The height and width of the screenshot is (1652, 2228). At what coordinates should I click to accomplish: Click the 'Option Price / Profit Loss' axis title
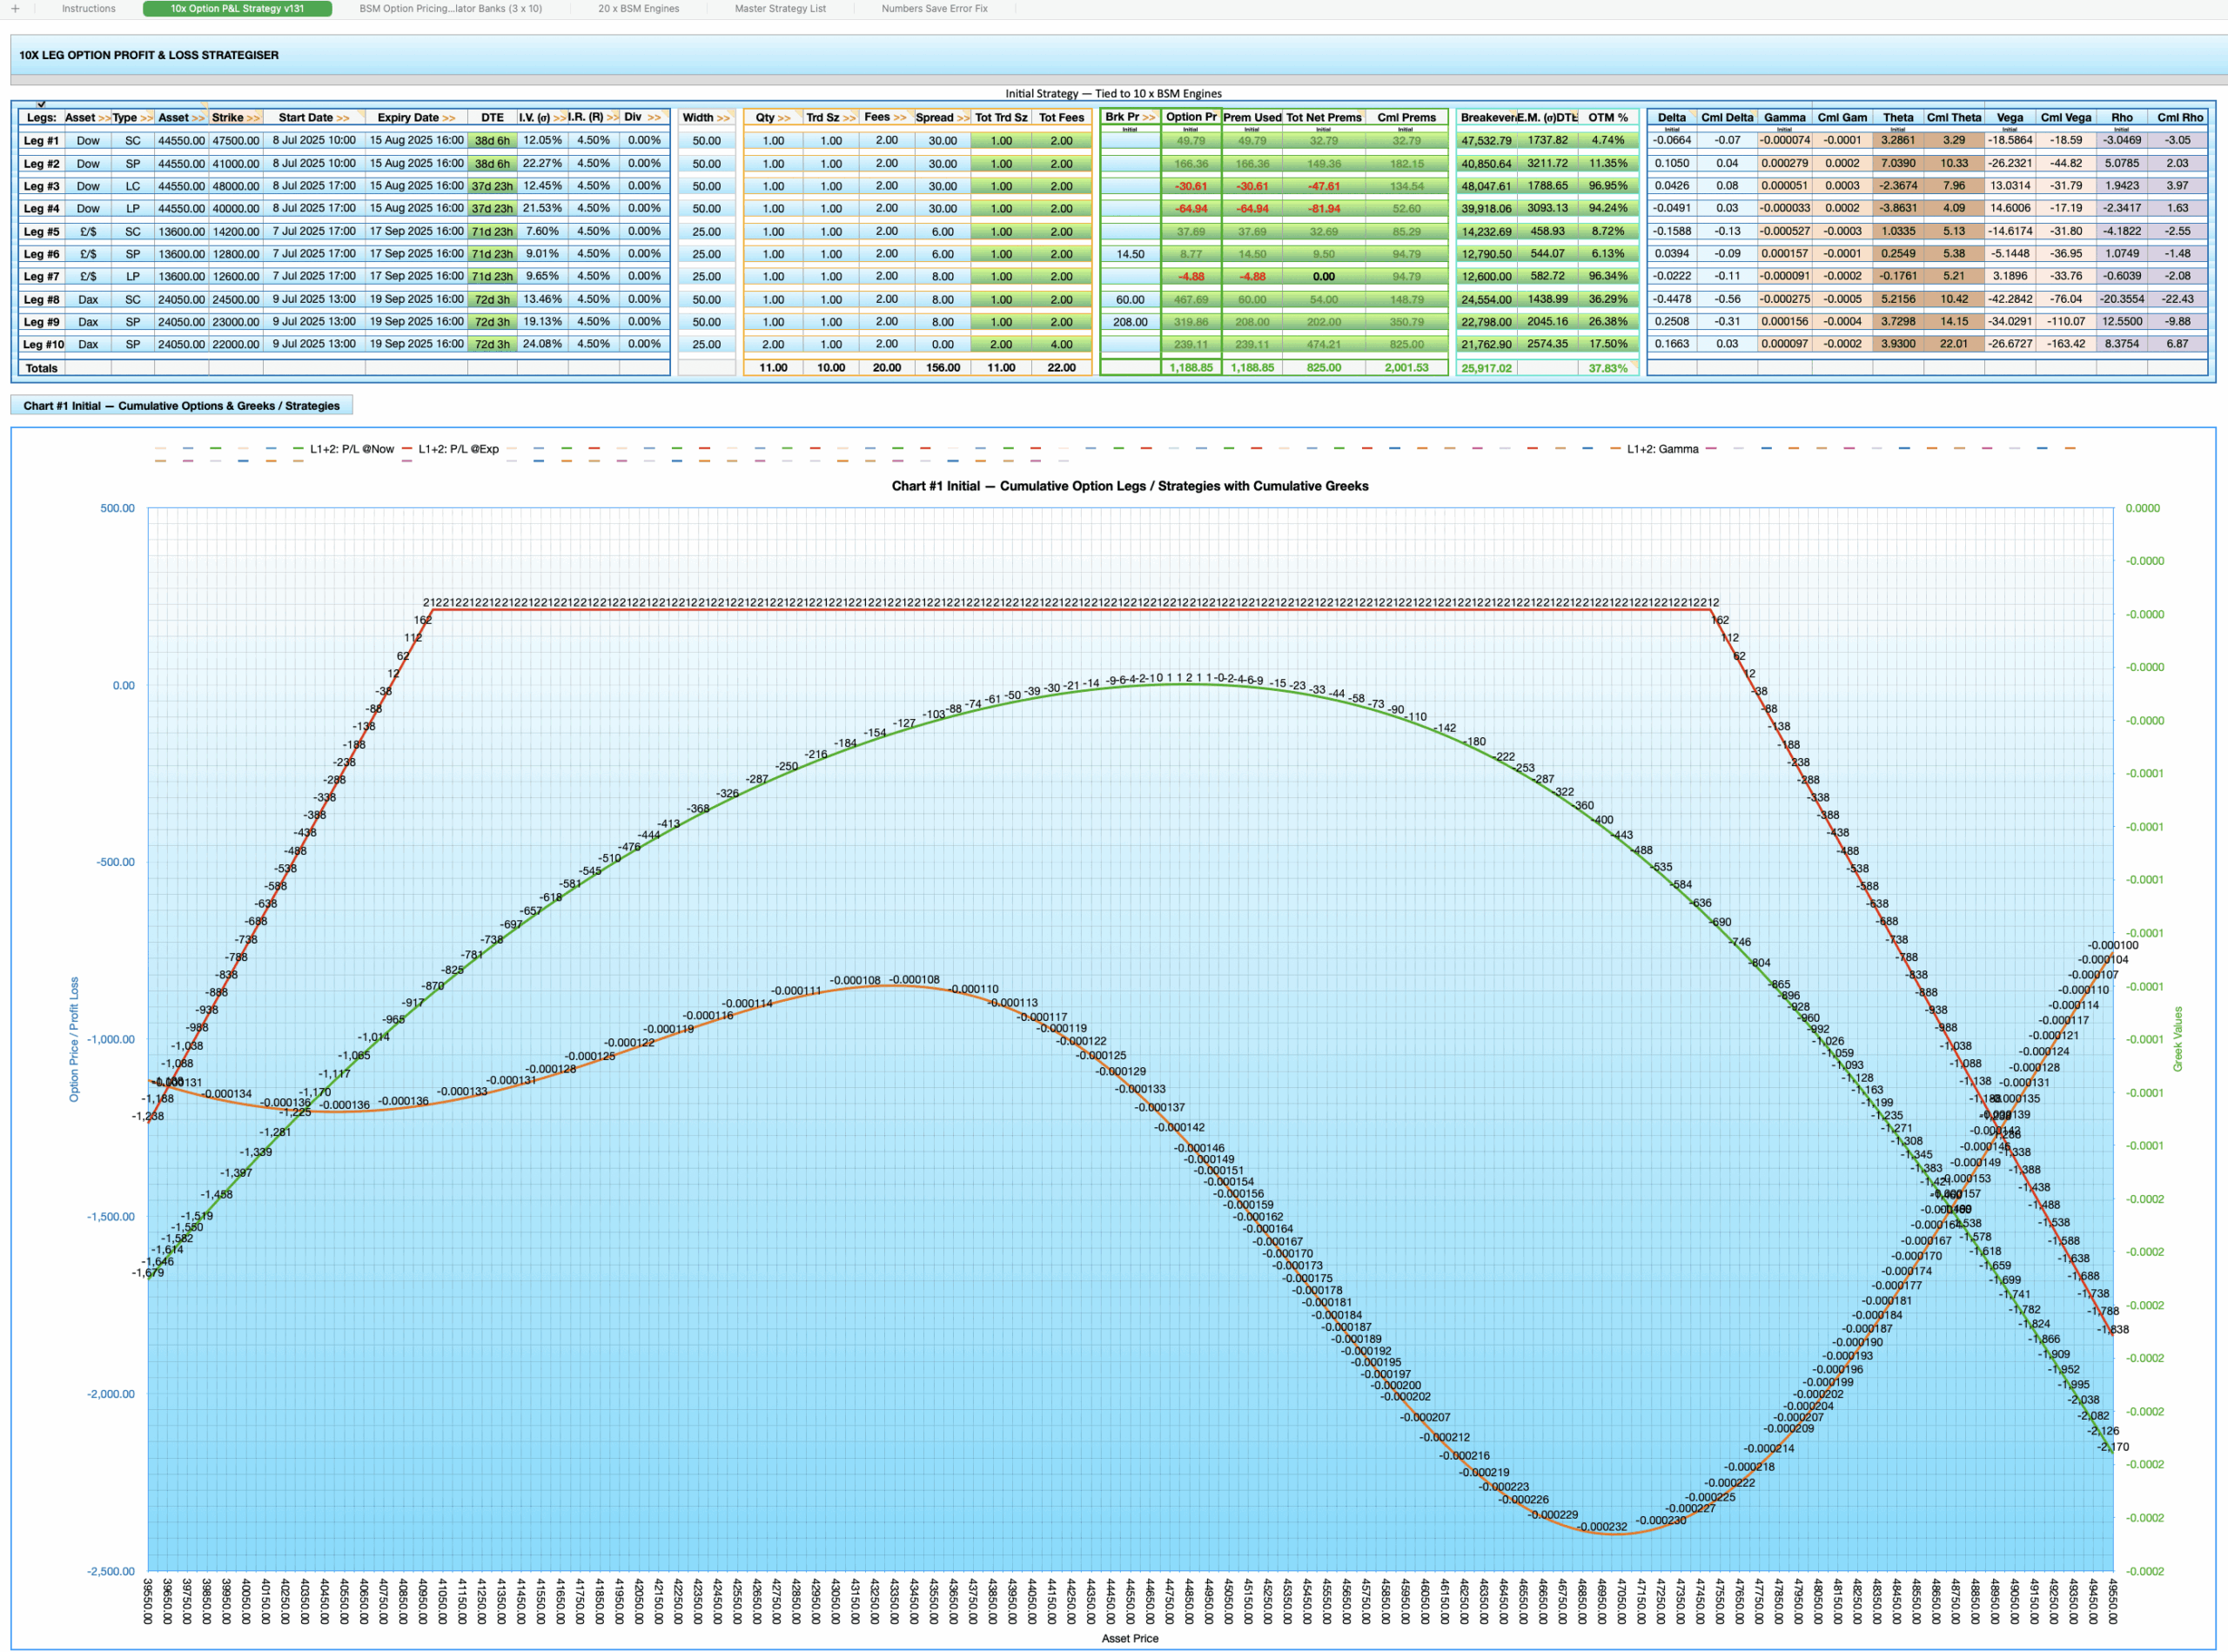point(74,1040)
